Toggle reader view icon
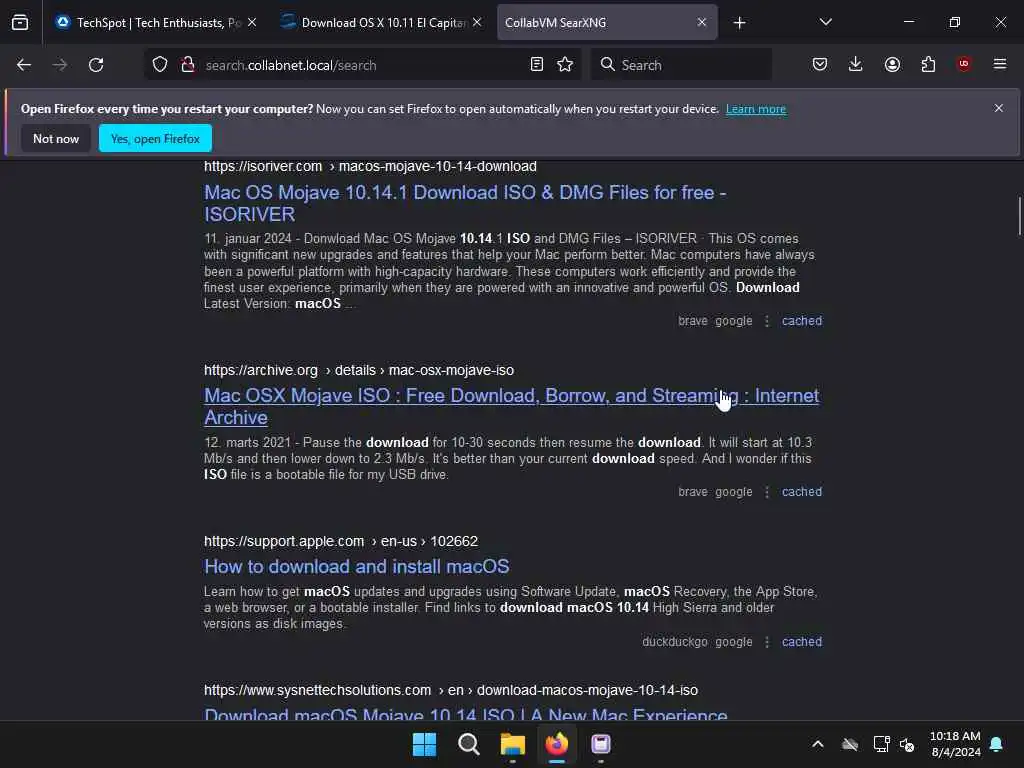Screen dimensions: 1024x768 pyautogui.click(x=537, y=65)
